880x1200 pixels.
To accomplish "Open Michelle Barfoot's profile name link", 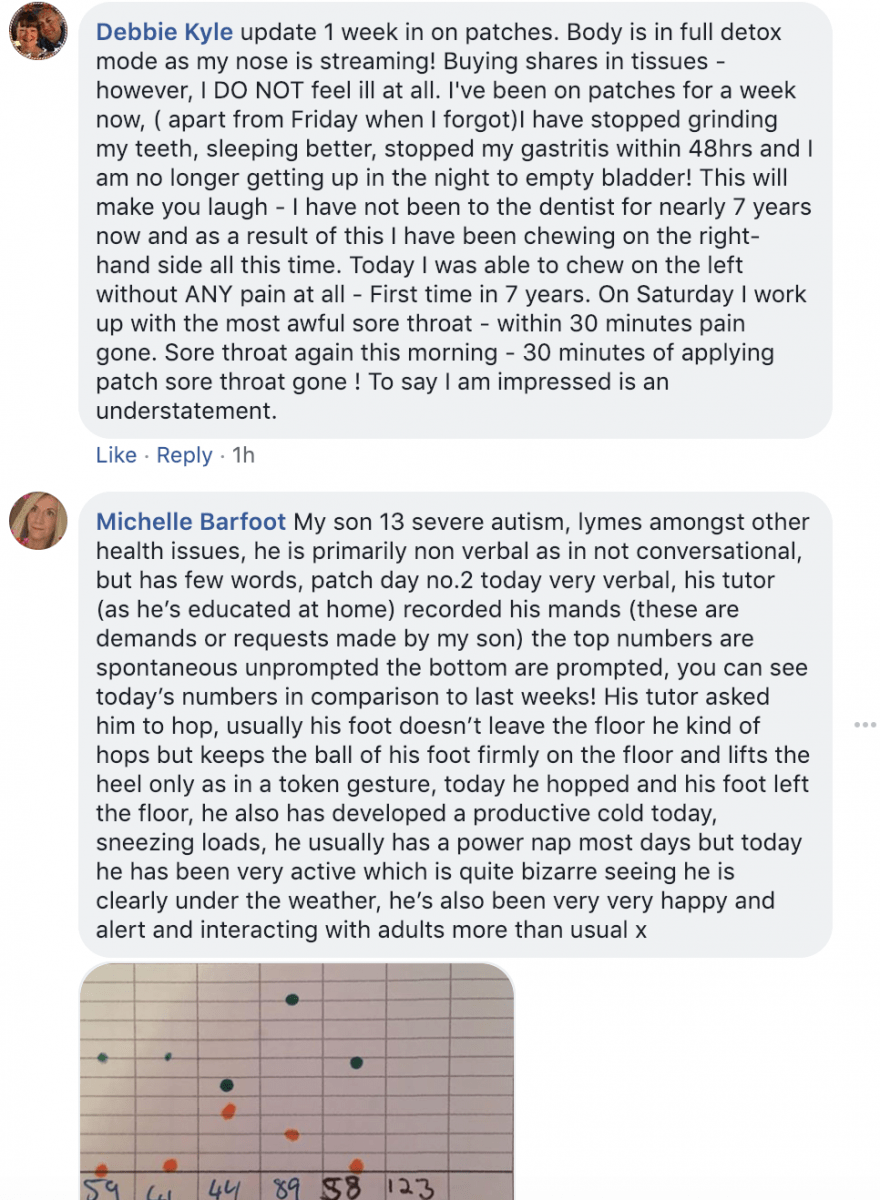I will 190,521.
